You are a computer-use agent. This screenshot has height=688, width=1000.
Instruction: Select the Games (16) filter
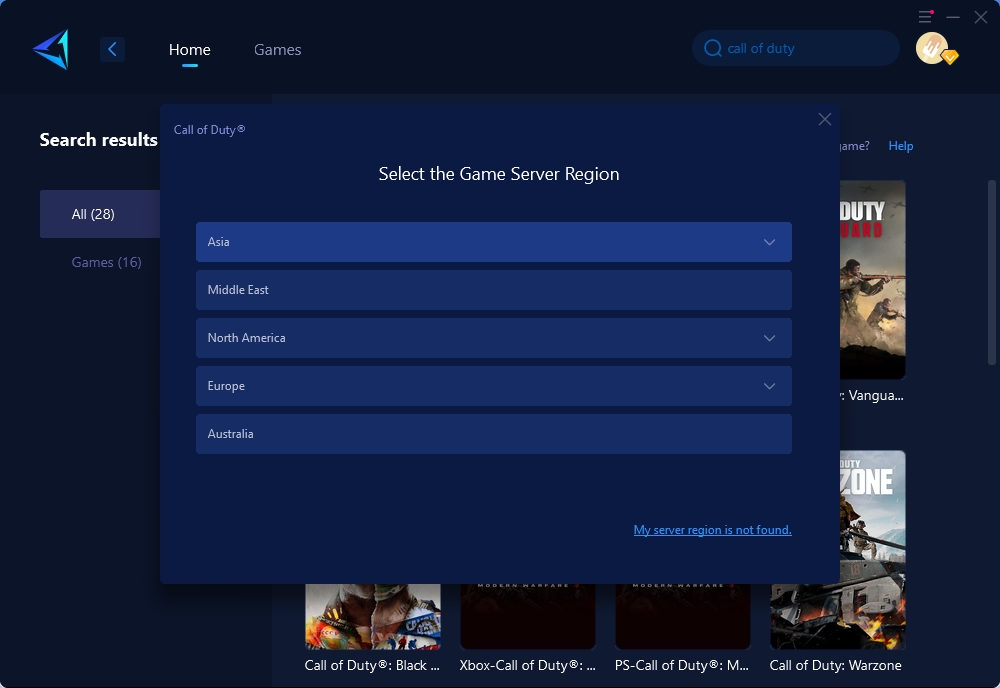(x=107, y=262)
